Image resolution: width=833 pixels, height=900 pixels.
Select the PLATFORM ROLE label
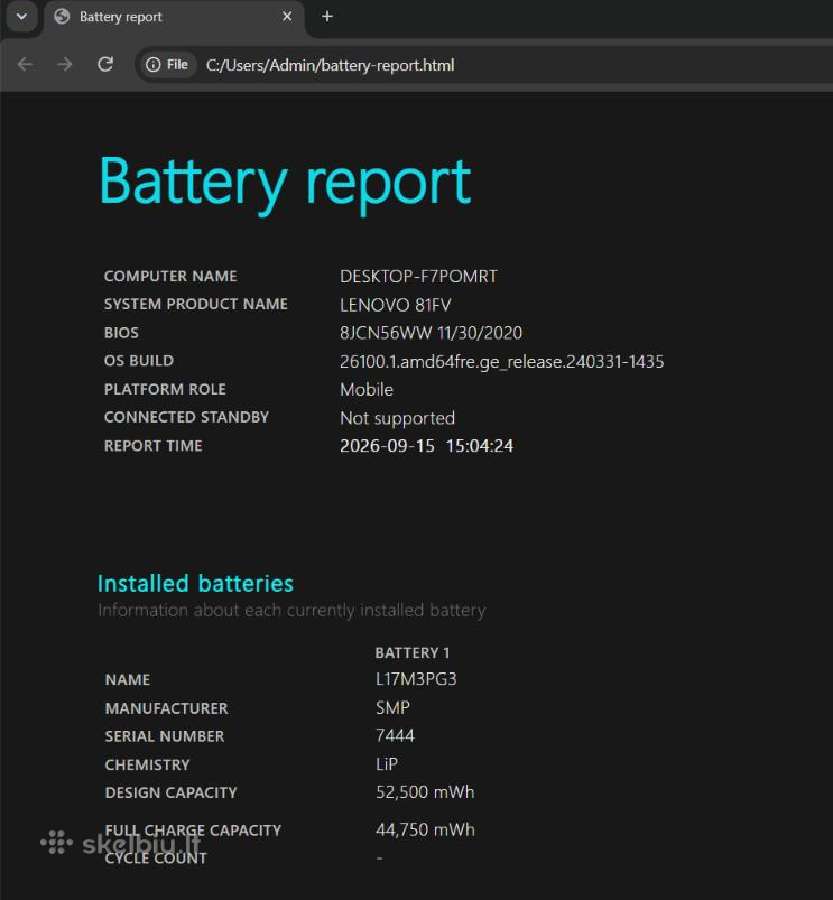pyautogui.click(x=165, y=389)
